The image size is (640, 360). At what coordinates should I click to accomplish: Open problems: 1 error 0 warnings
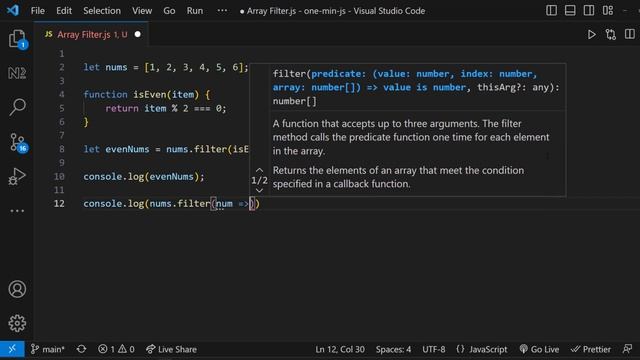click(116, 349)
